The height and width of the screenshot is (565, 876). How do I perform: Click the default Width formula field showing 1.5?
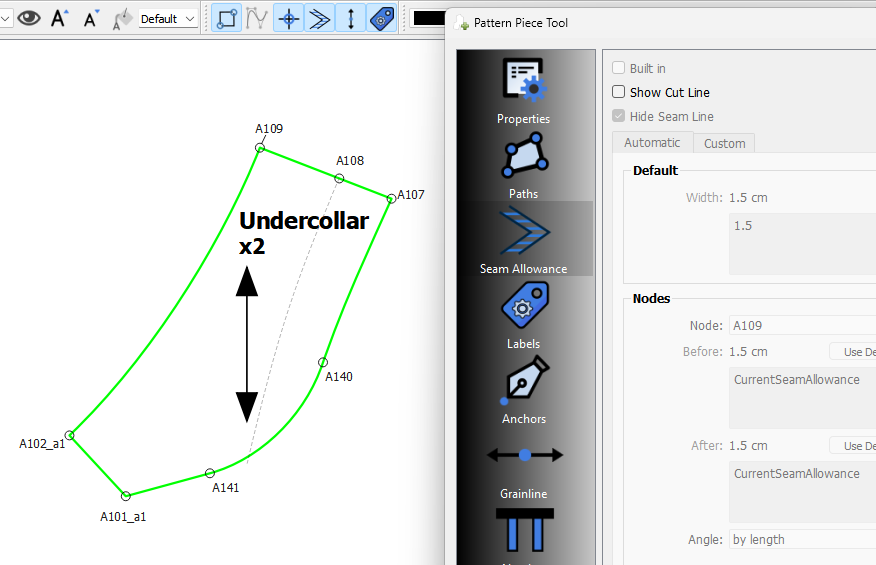coord(802,244)
